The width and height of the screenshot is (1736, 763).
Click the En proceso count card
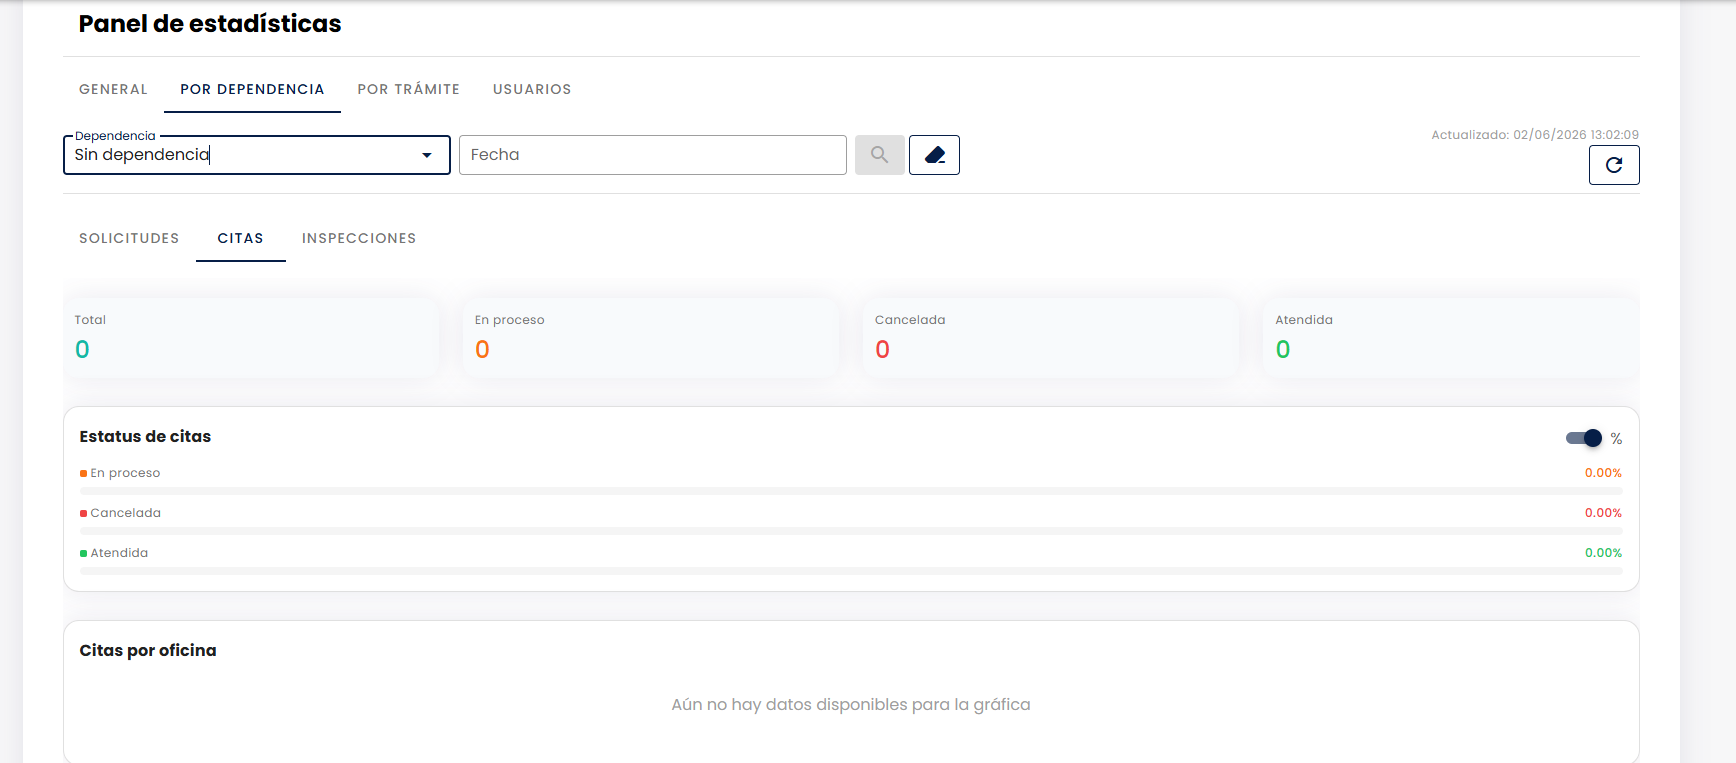pos(651,337)
